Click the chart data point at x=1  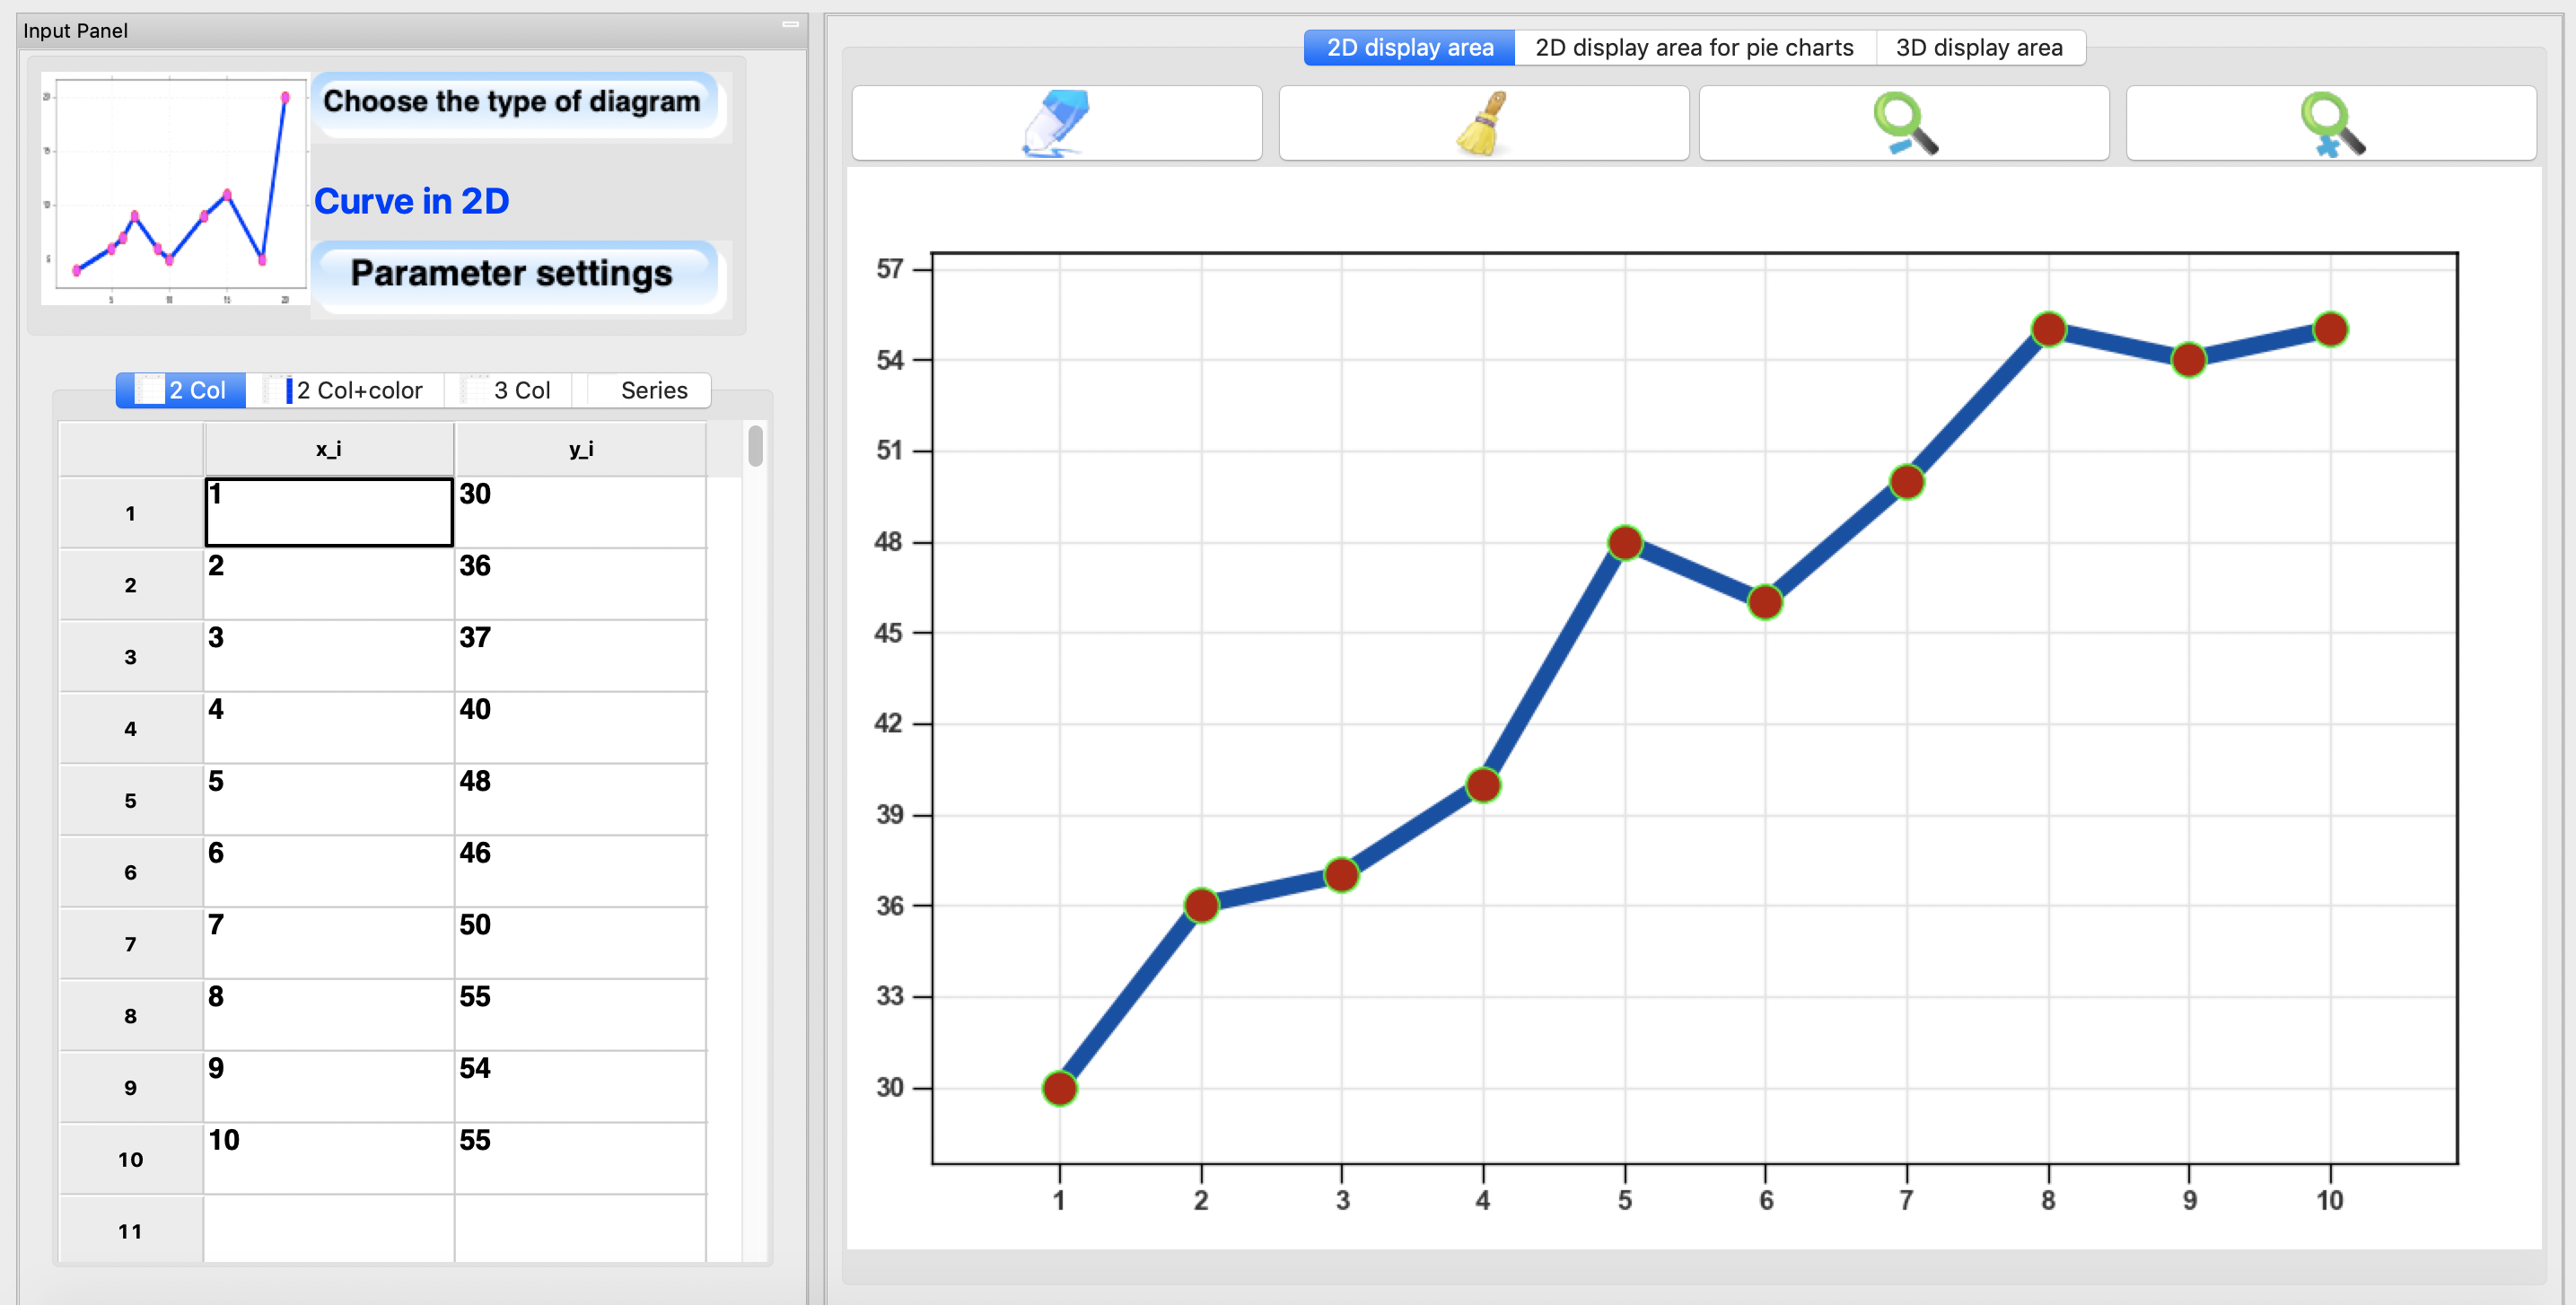[x=1059, y=1088]
